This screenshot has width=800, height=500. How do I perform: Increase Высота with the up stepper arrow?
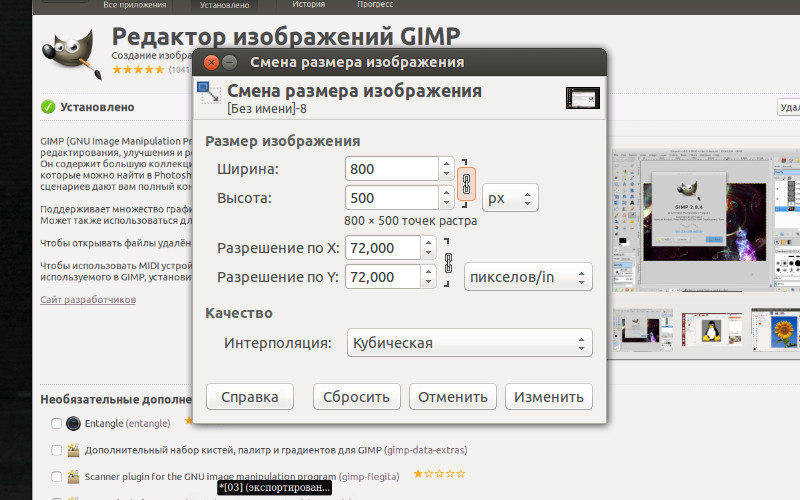pos(446,192)
